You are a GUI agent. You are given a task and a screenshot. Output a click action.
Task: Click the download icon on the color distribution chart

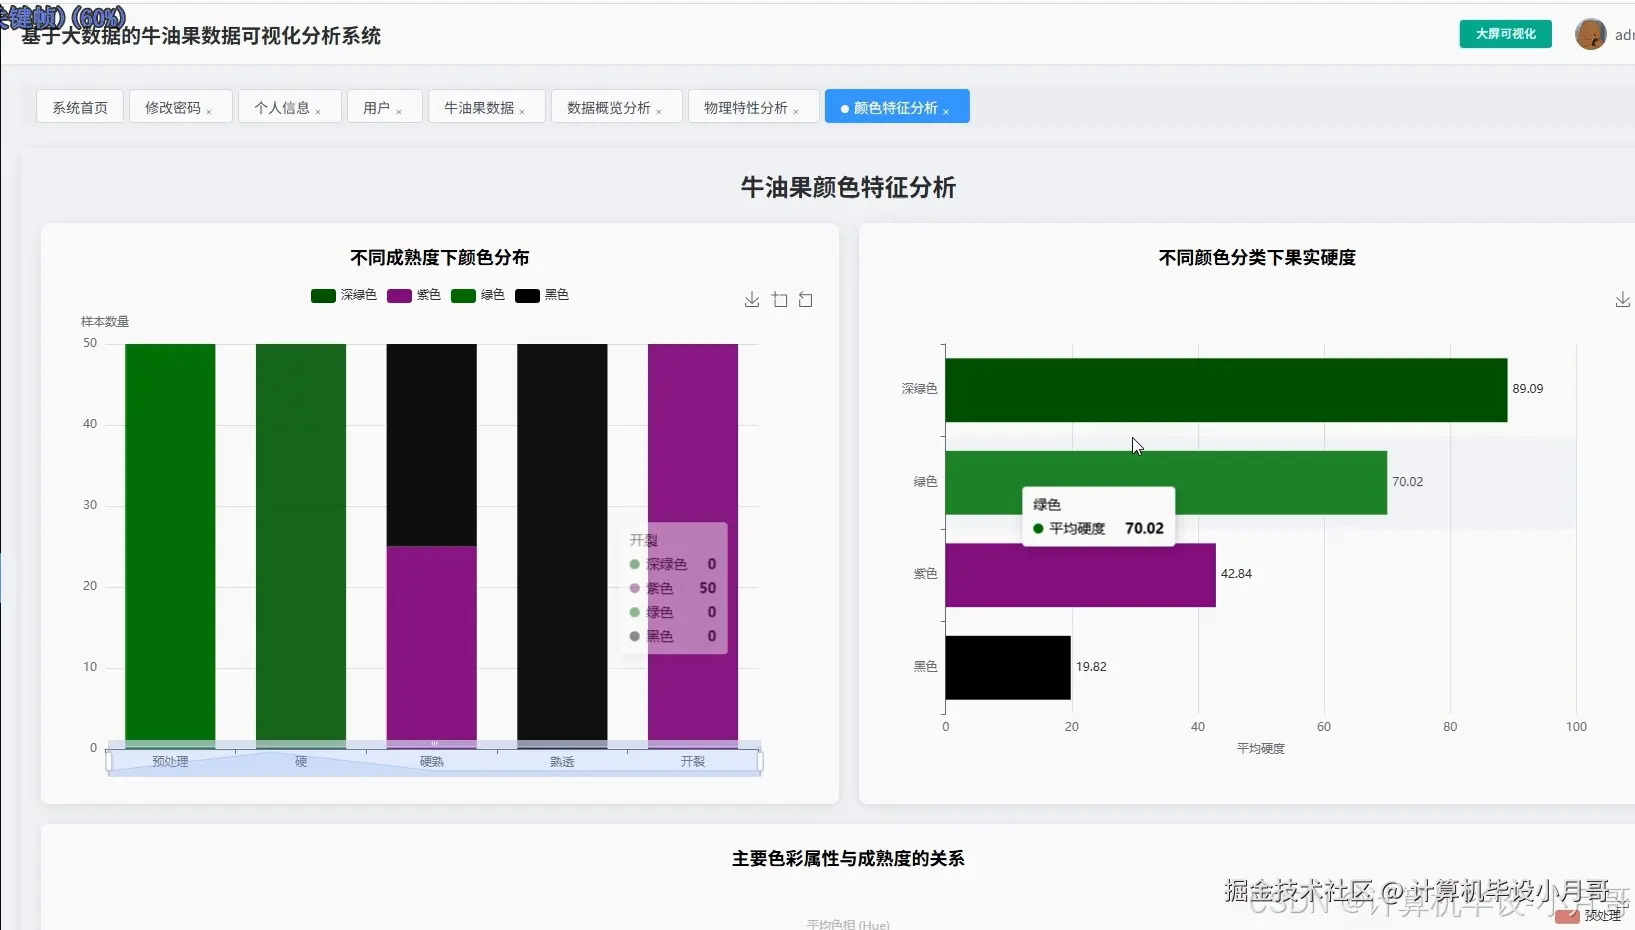[751, 299]
